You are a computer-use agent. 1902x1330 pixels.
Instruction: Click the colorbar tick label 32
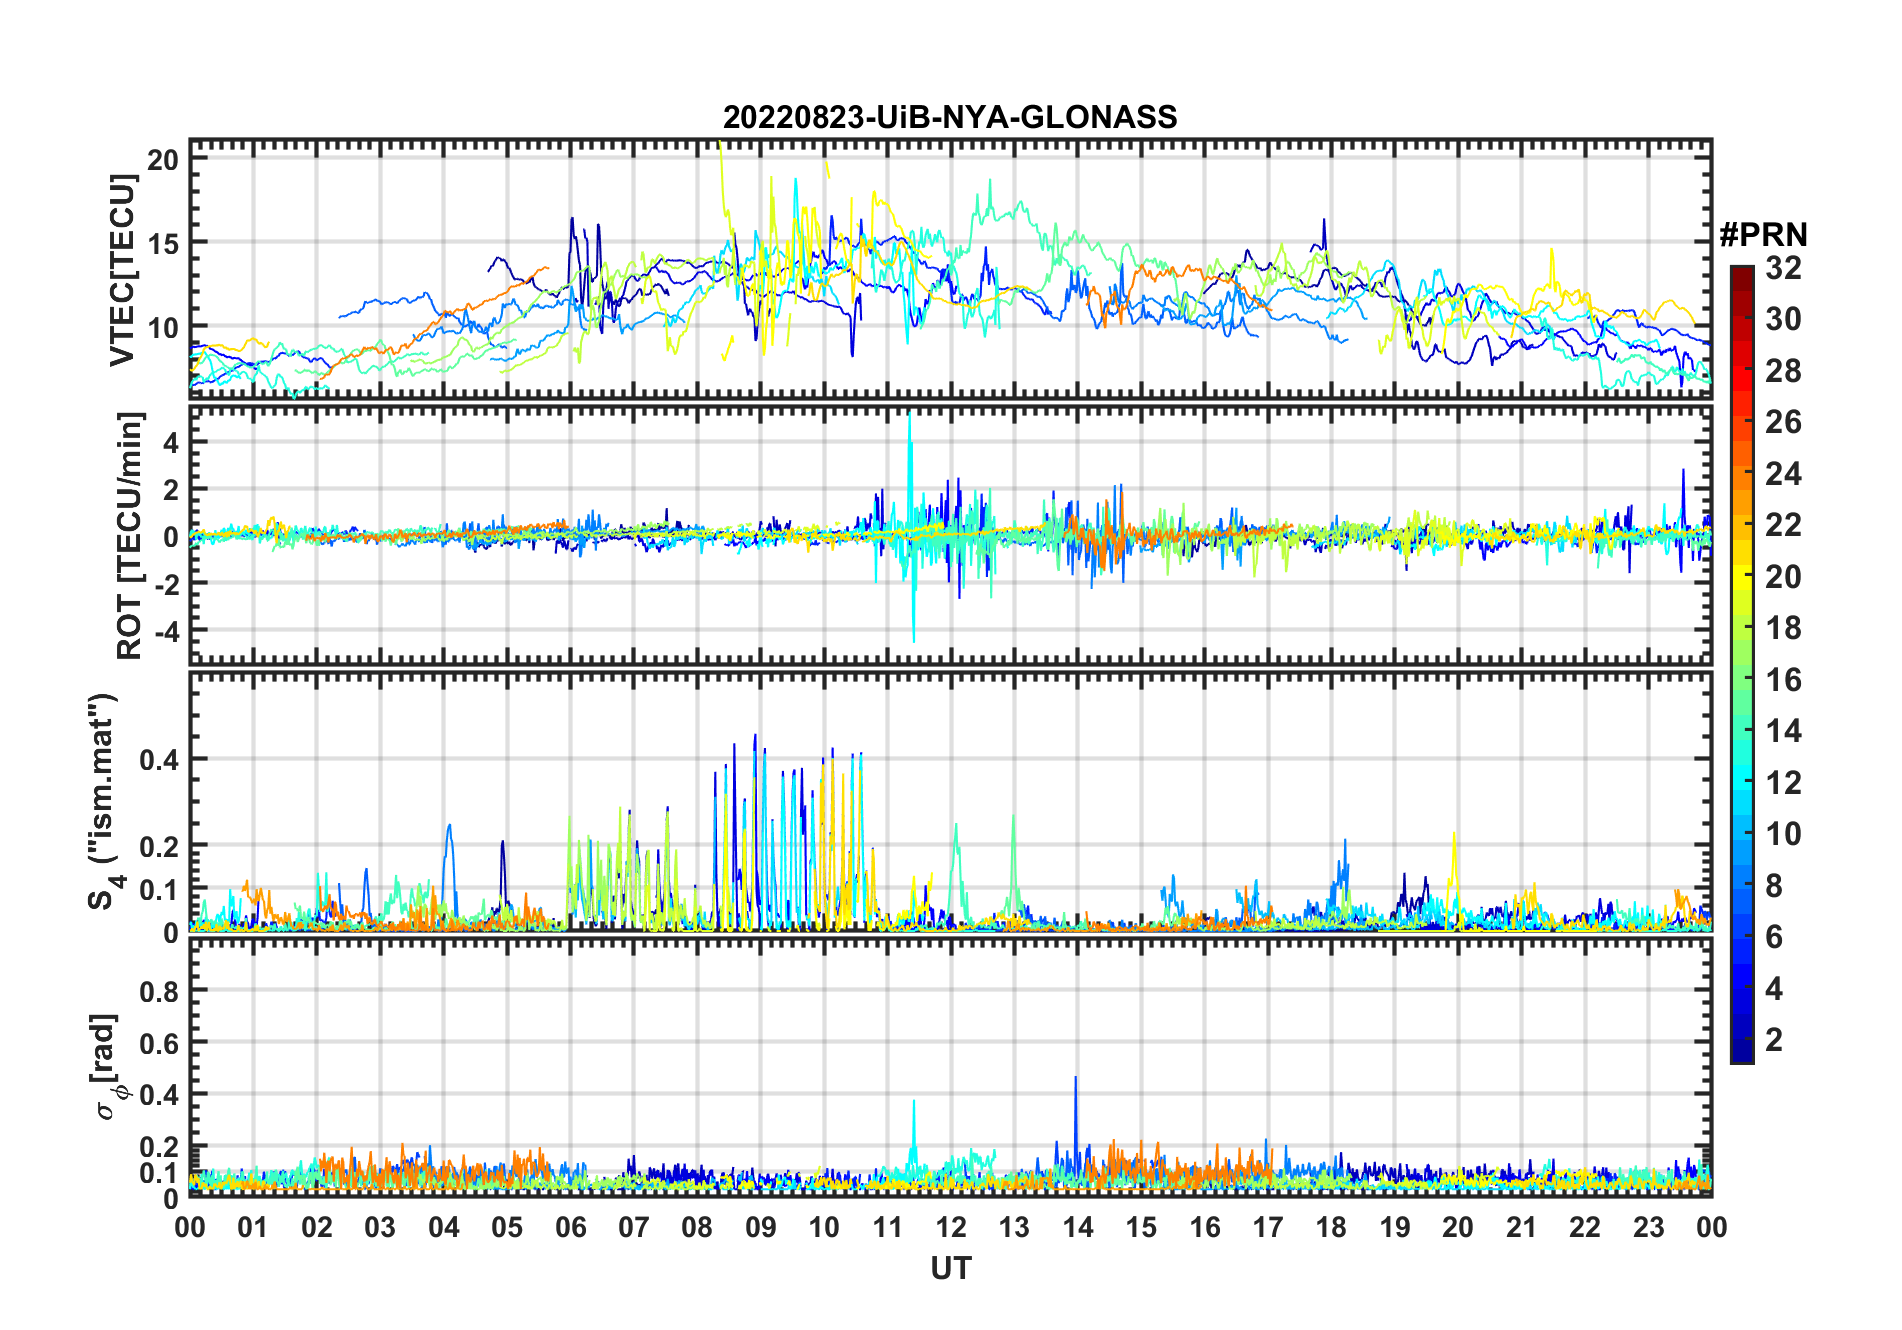coord(1783,268)
